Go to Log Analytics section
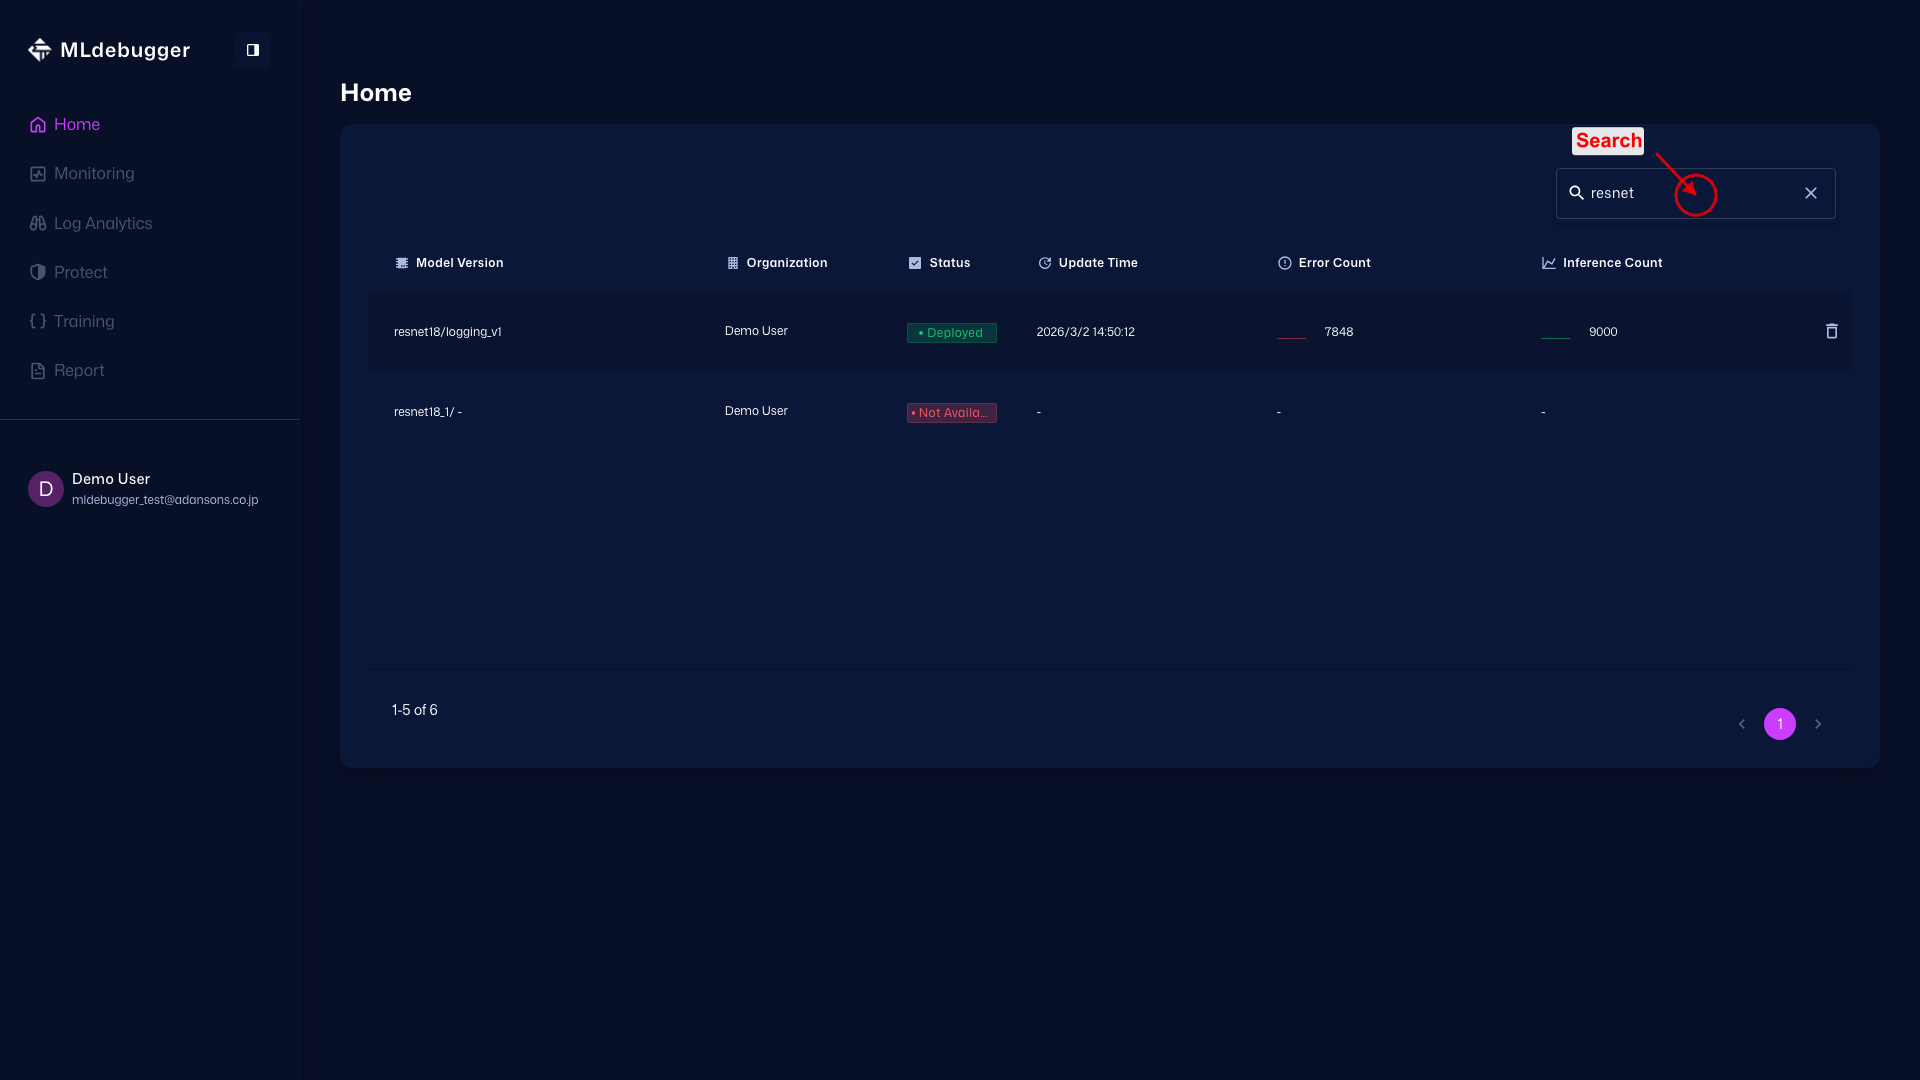 102,223
